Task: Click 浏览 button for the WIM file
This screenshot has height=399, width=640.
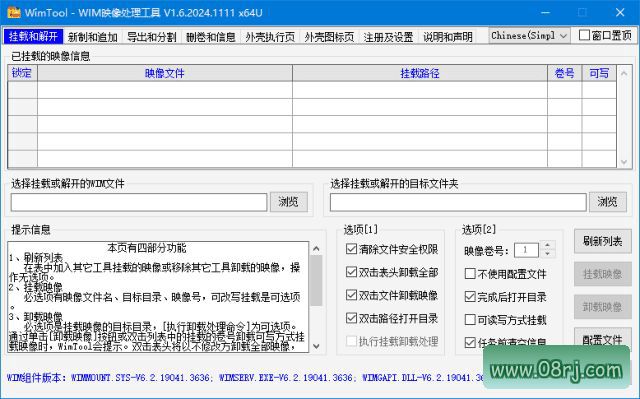Action: coord(289,202)
